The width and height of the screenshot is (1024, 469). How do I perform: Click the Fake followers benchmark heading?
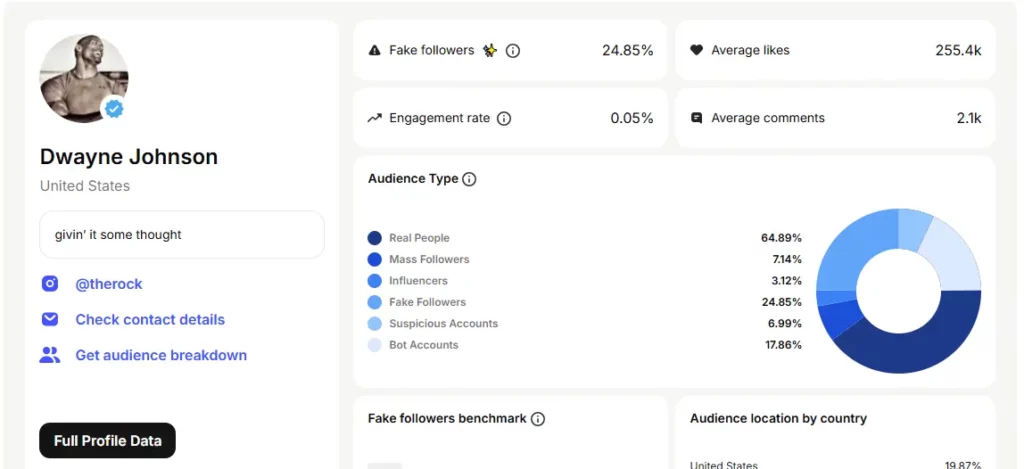tap(447, 419)
